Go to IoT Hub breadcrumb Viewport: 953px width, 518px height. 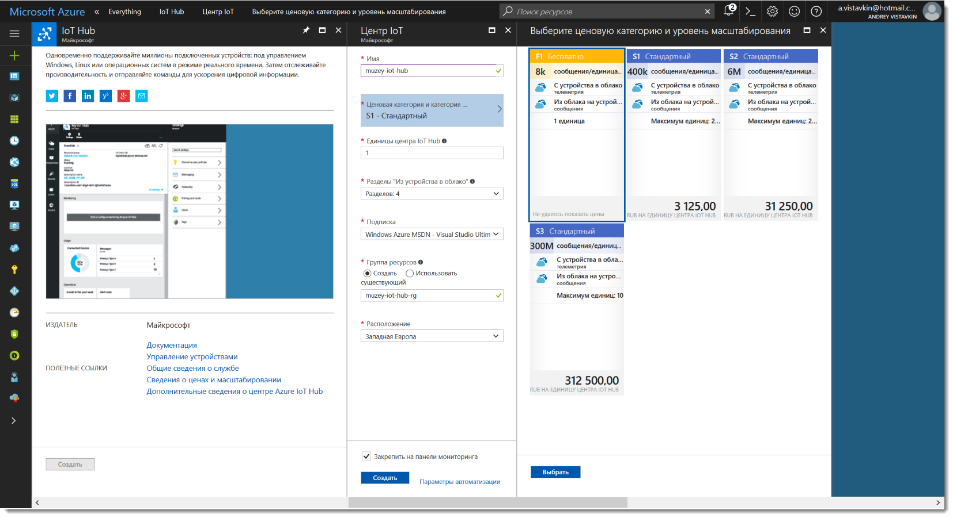[171, 12]
